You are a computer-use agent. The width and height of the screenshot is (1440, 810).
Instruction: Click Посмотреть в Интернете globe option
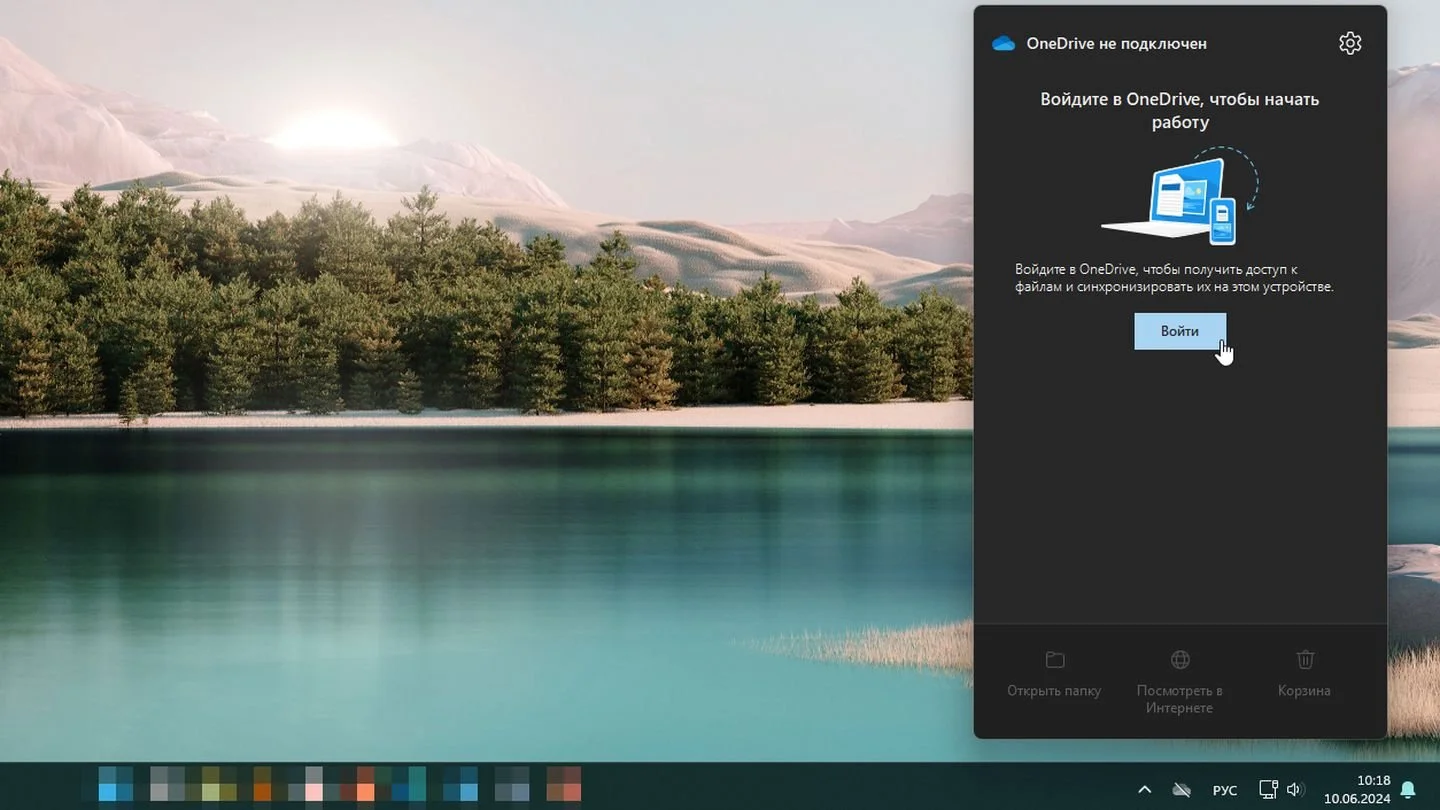1180,682
